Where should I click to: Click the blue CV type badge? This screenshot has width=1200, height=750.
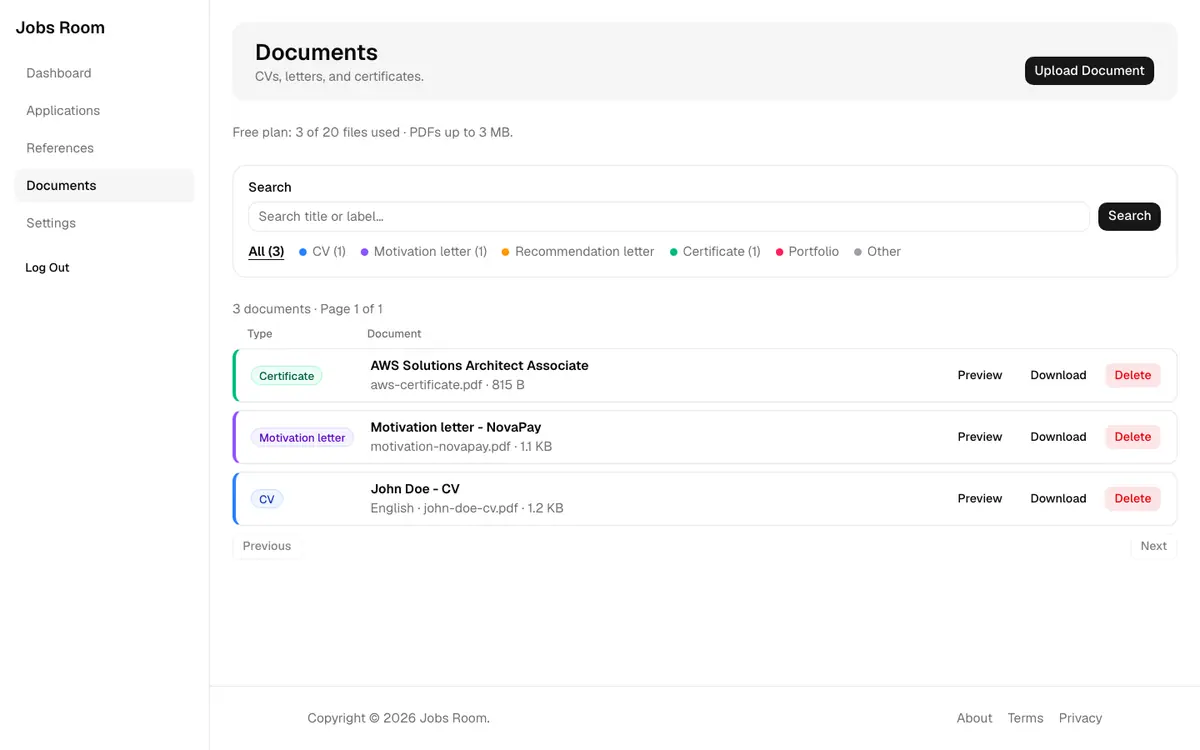[267, 499]
